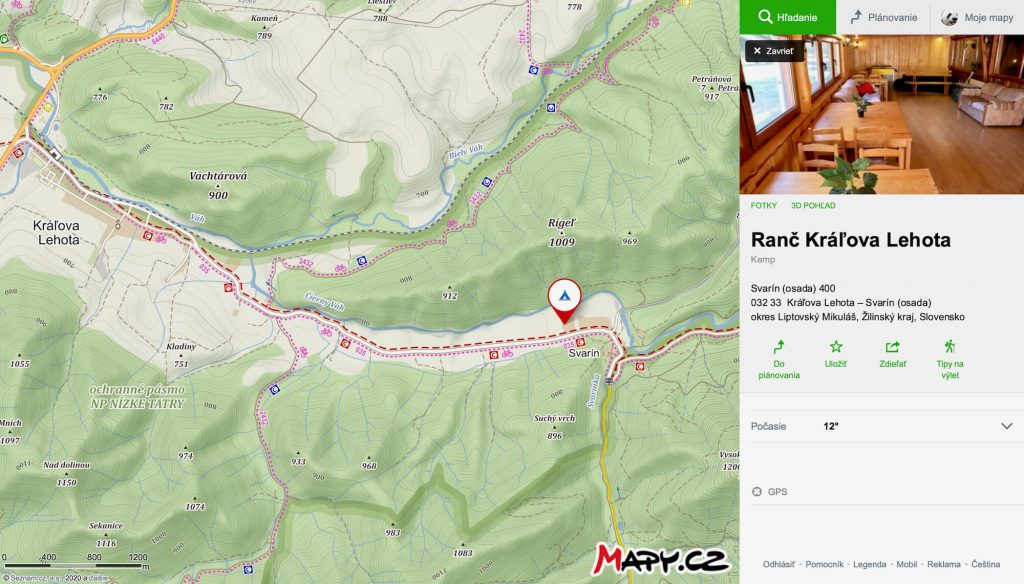1024x584 pixels.
Task: Close the photo panel with Zavrieť
Action: 774,51
